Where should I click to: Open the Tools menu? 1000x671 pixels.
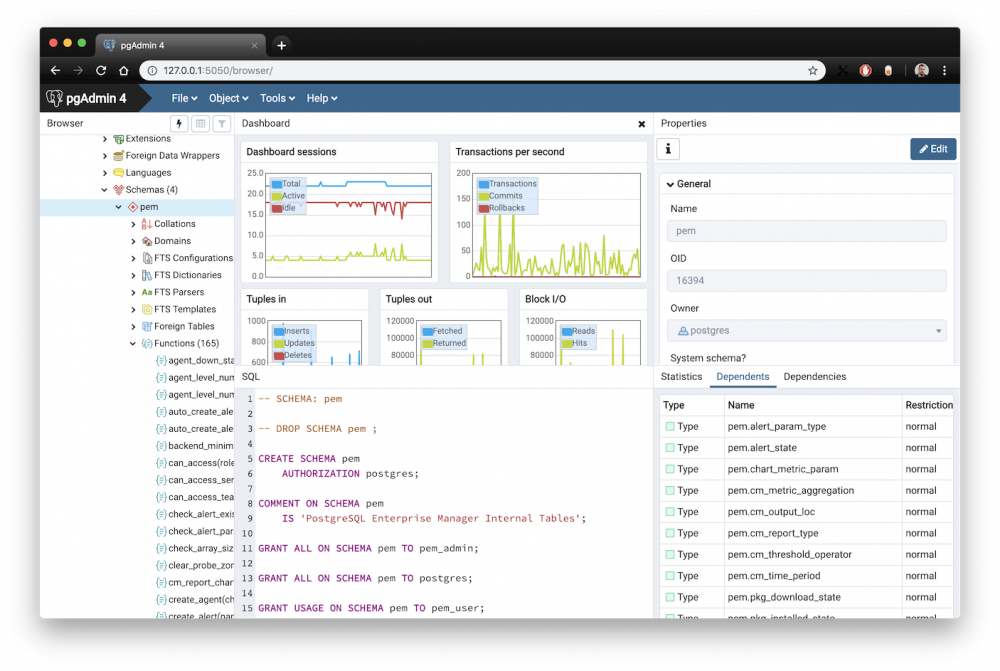coord(277,98)
